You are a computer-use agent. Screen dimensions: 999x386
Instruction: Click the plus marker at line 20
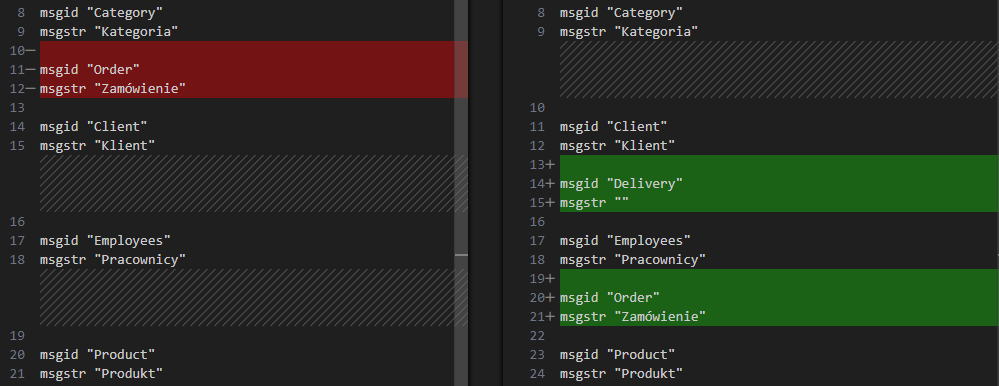(550, 297)
